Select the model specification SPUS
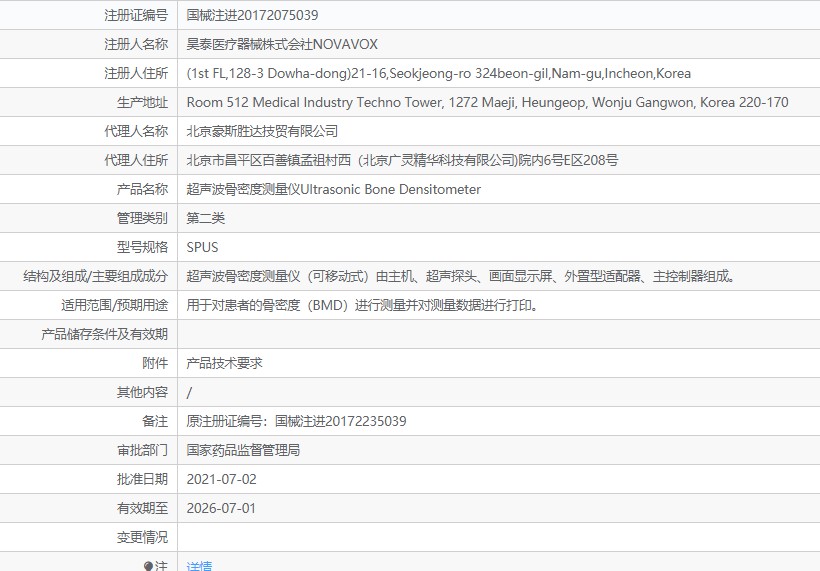The image size is (820, 571). coord(202,247)
